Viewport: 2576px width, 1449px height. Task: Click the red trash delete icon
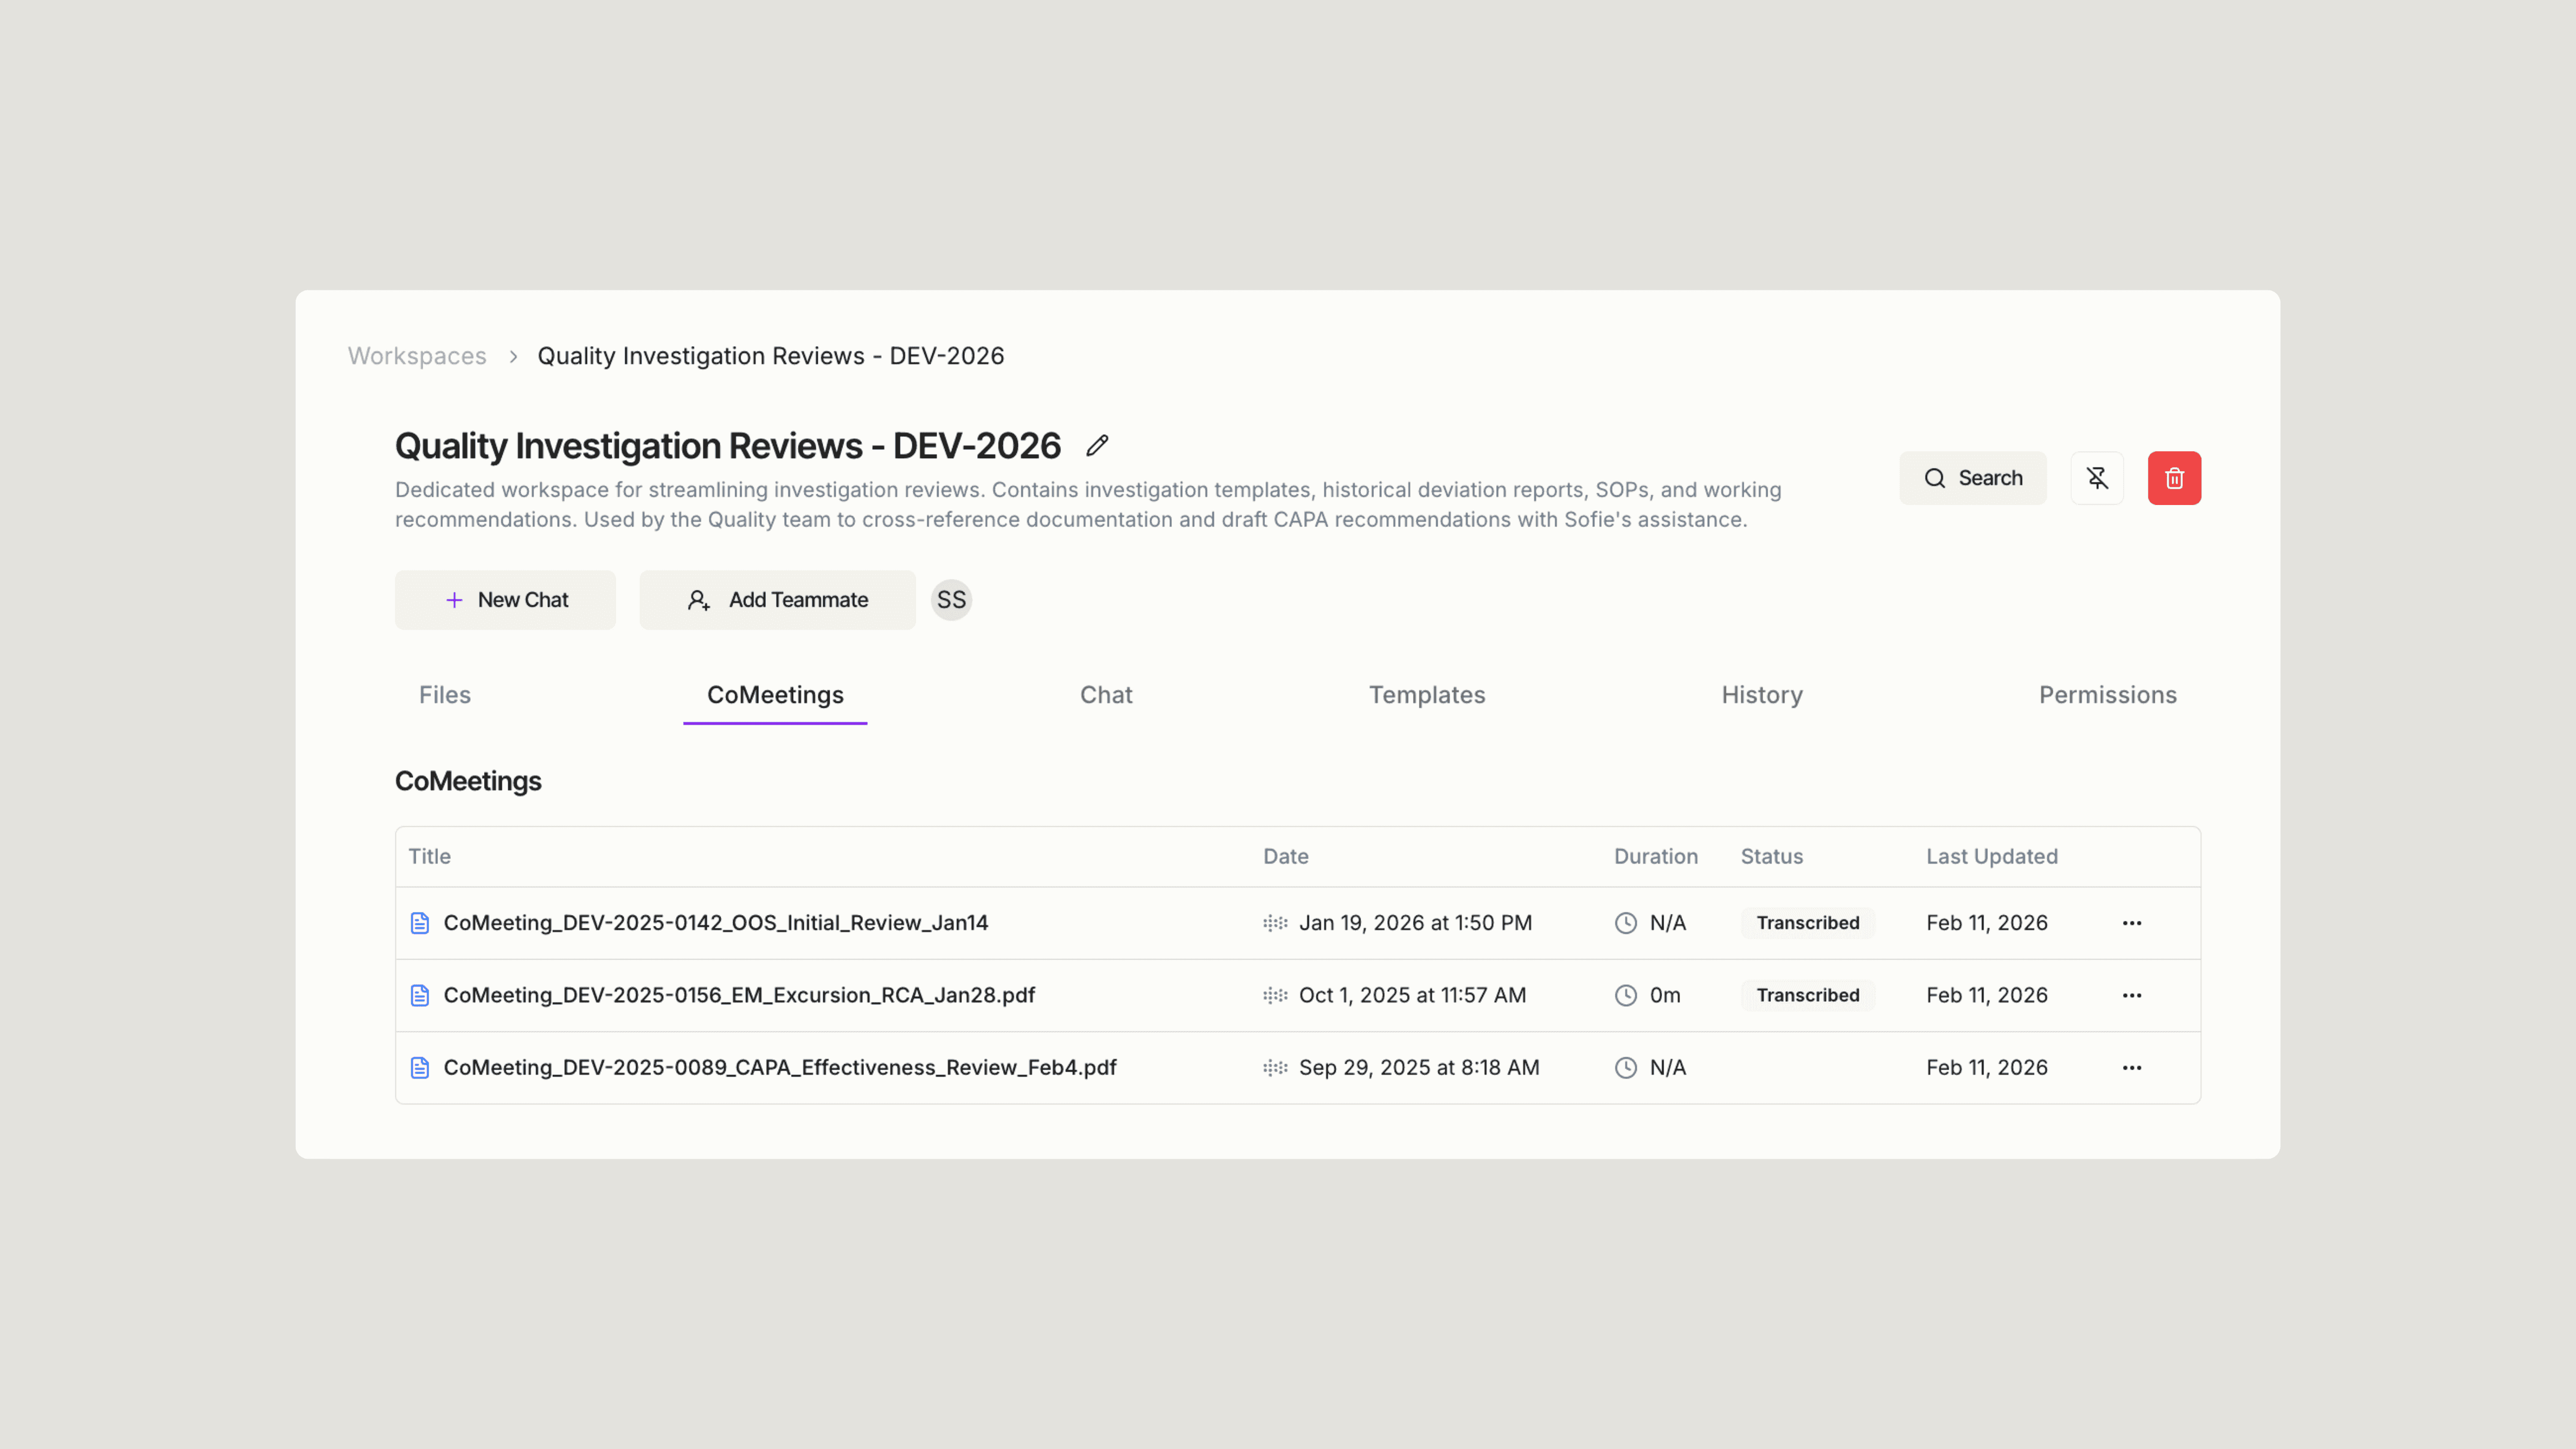point(2174,478)
